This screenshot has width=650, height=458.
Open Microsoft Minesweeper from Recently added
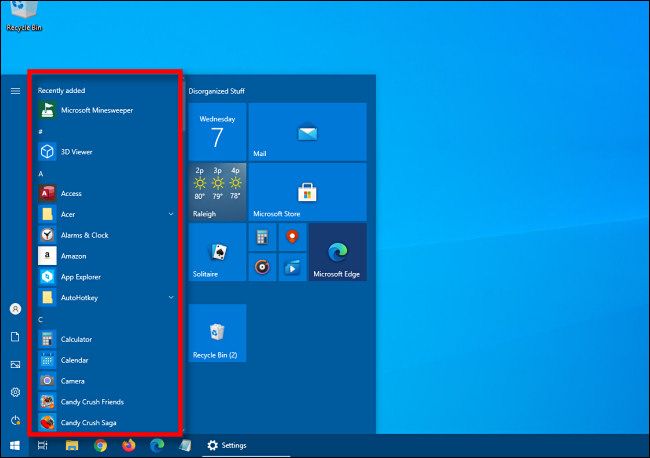pos(106,110)
